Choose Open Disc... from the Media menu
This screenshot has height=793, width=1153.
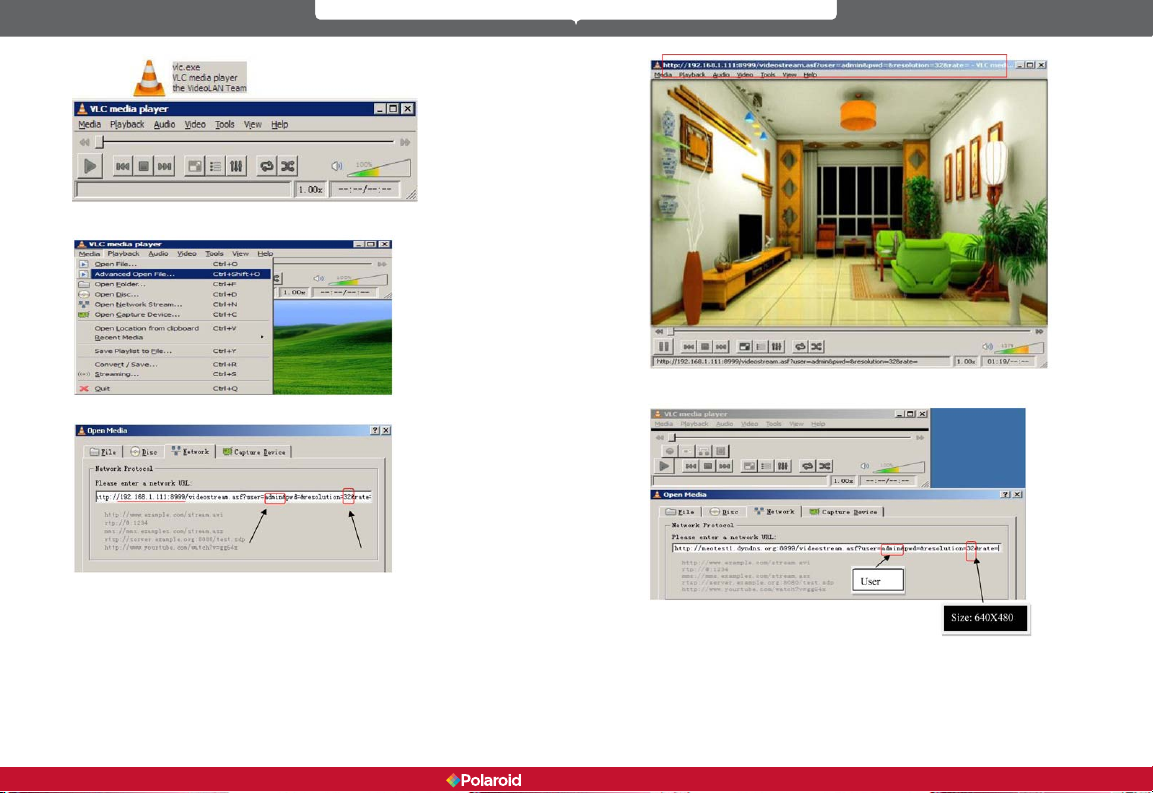(174, 294)
